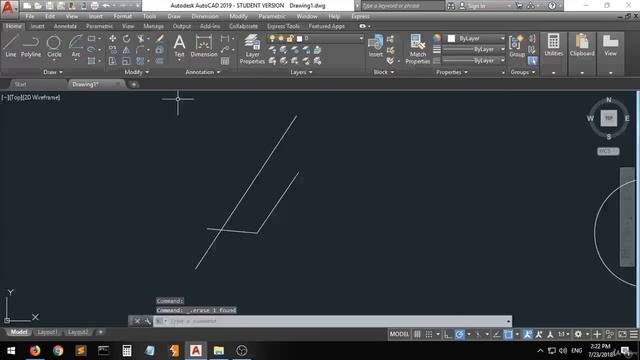Switch to the Manage ribbon tab

153,26
